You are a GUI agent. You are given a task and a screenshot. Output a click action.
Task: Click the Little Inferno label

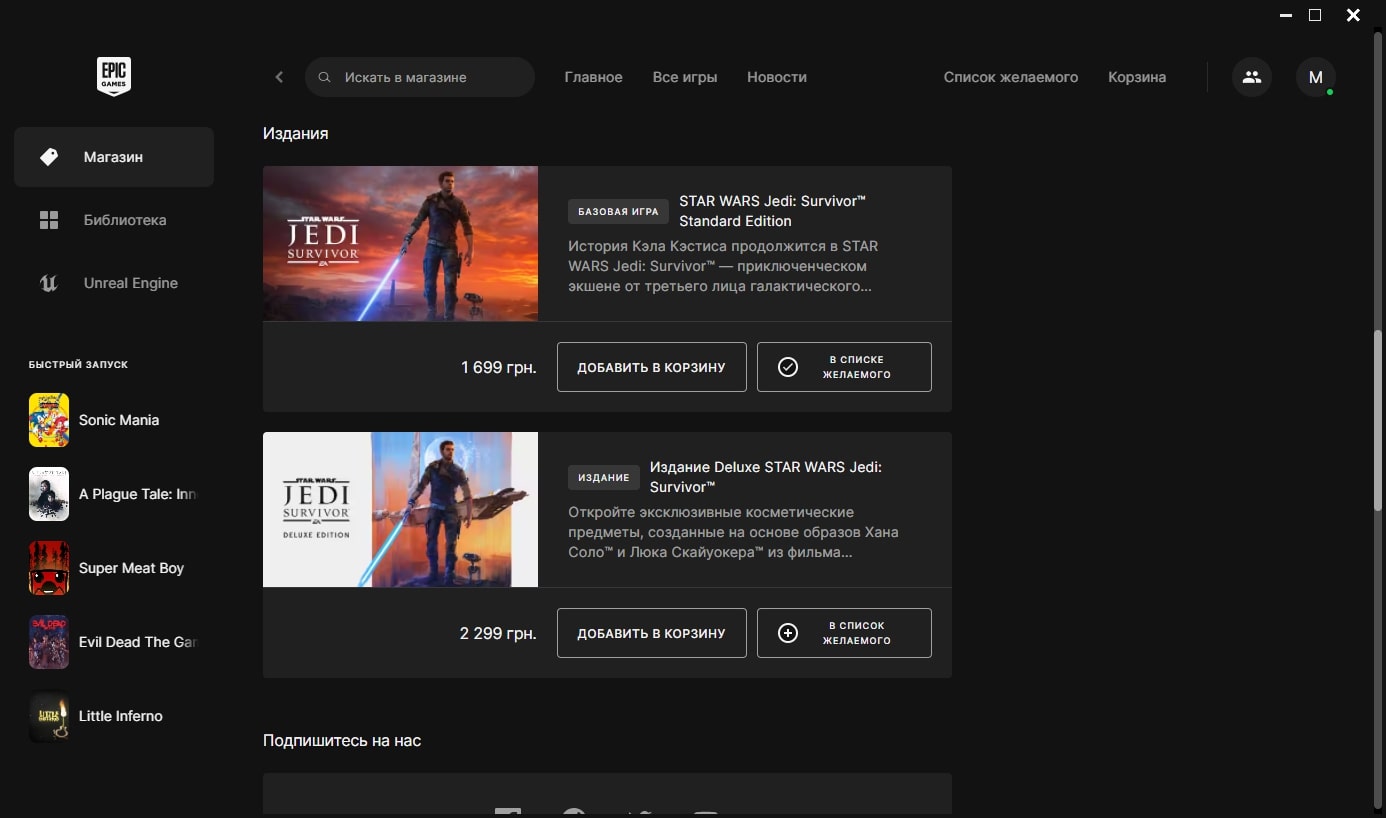point(121,716)
